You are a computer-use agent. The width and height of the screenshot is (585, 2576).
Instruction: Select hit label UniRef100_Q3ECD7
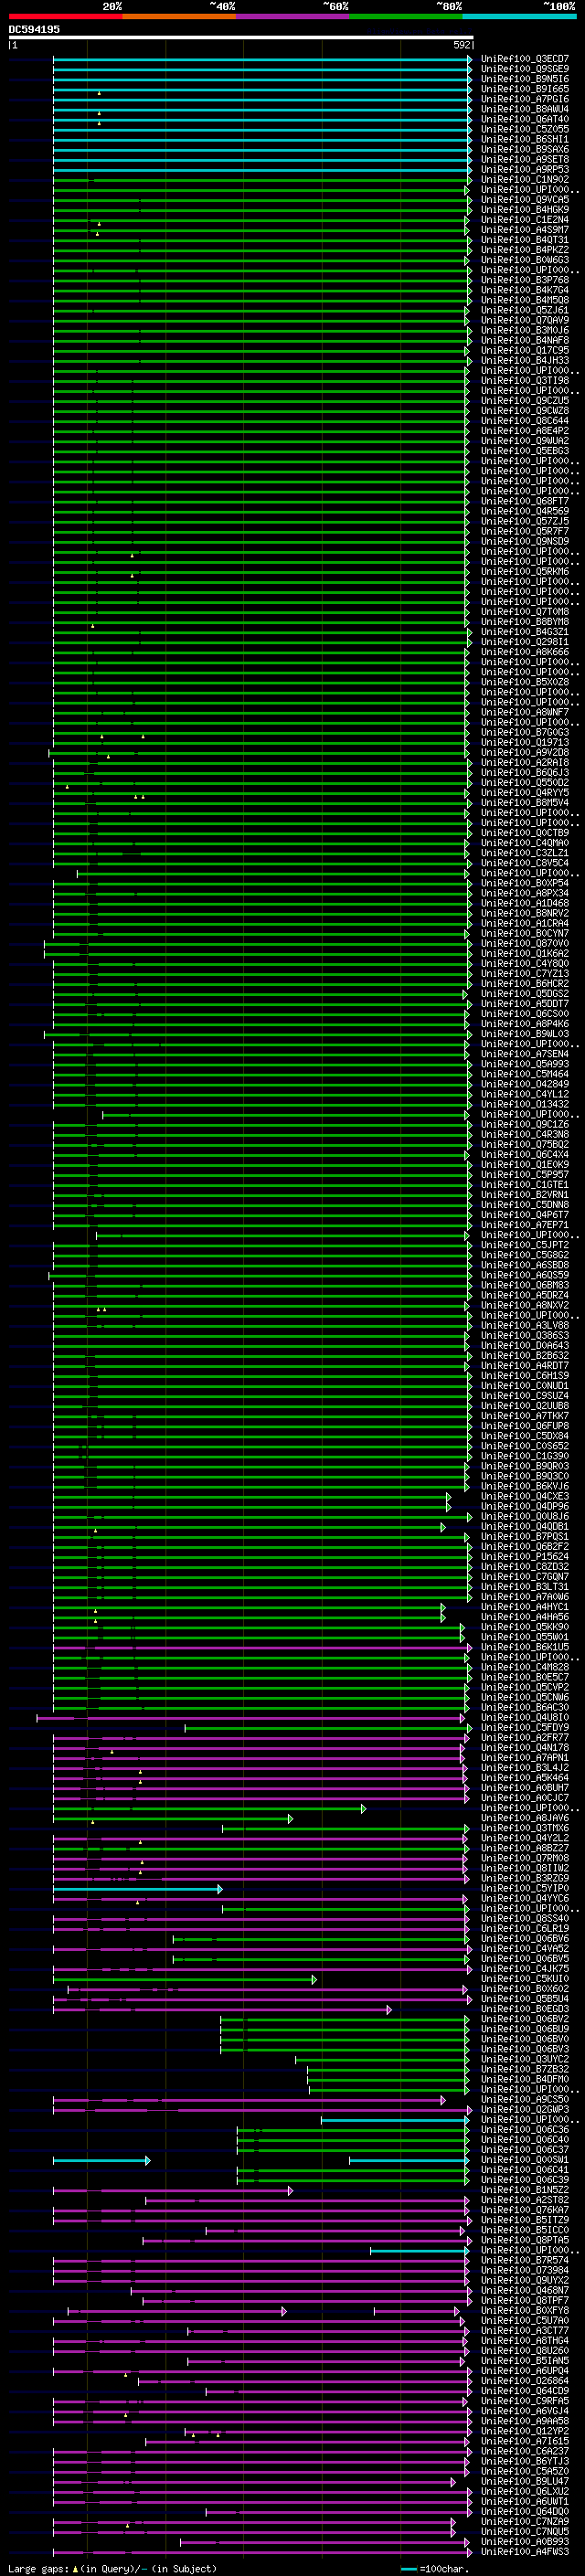[x=525, y=59]
